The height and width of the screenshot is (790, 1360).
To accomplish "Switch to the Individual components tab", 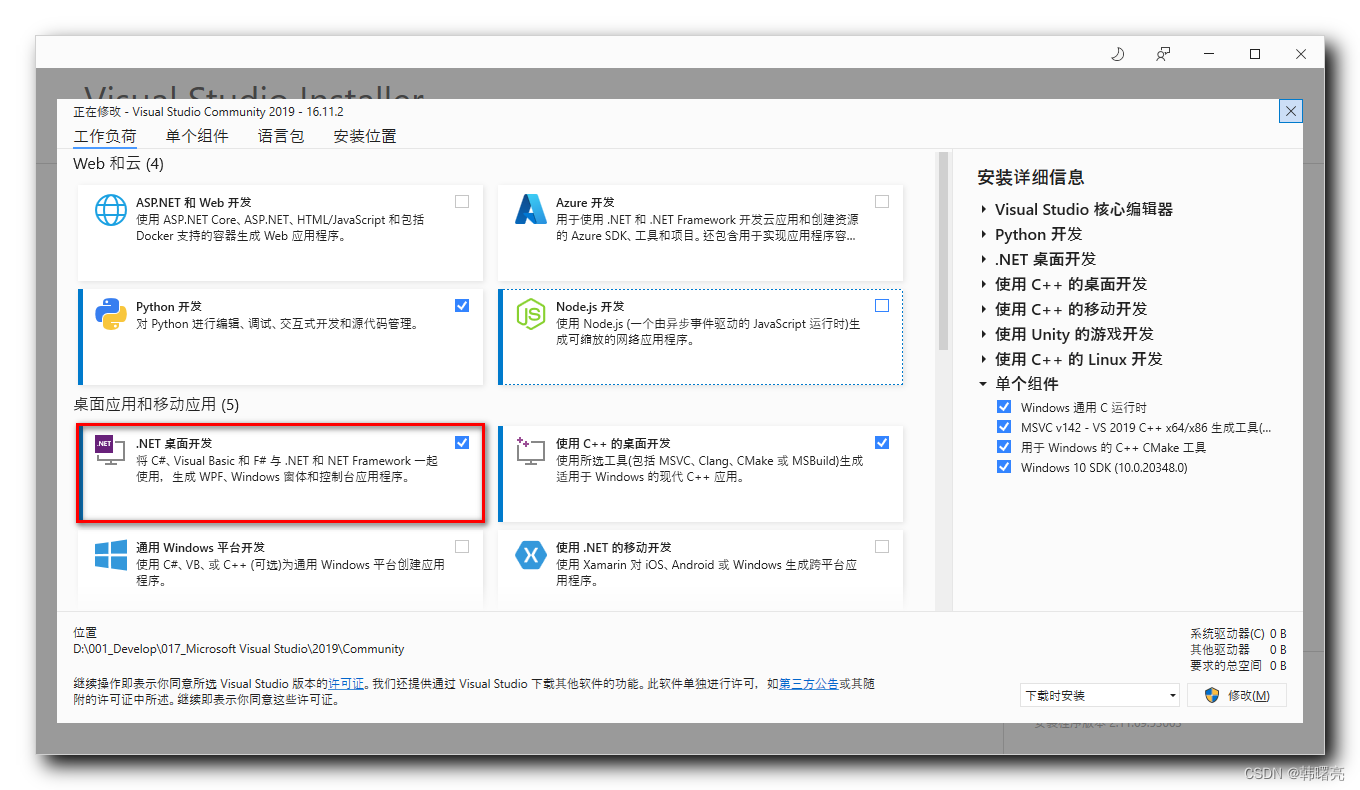I will (x=197, y=136).
